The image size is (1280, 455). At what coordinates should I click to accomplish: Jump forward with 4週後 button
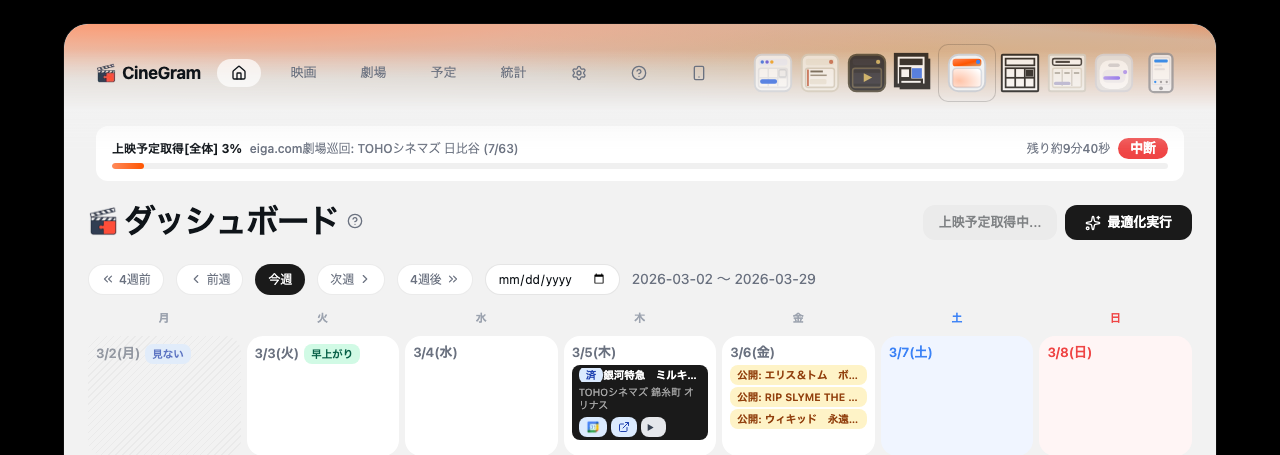435,279
